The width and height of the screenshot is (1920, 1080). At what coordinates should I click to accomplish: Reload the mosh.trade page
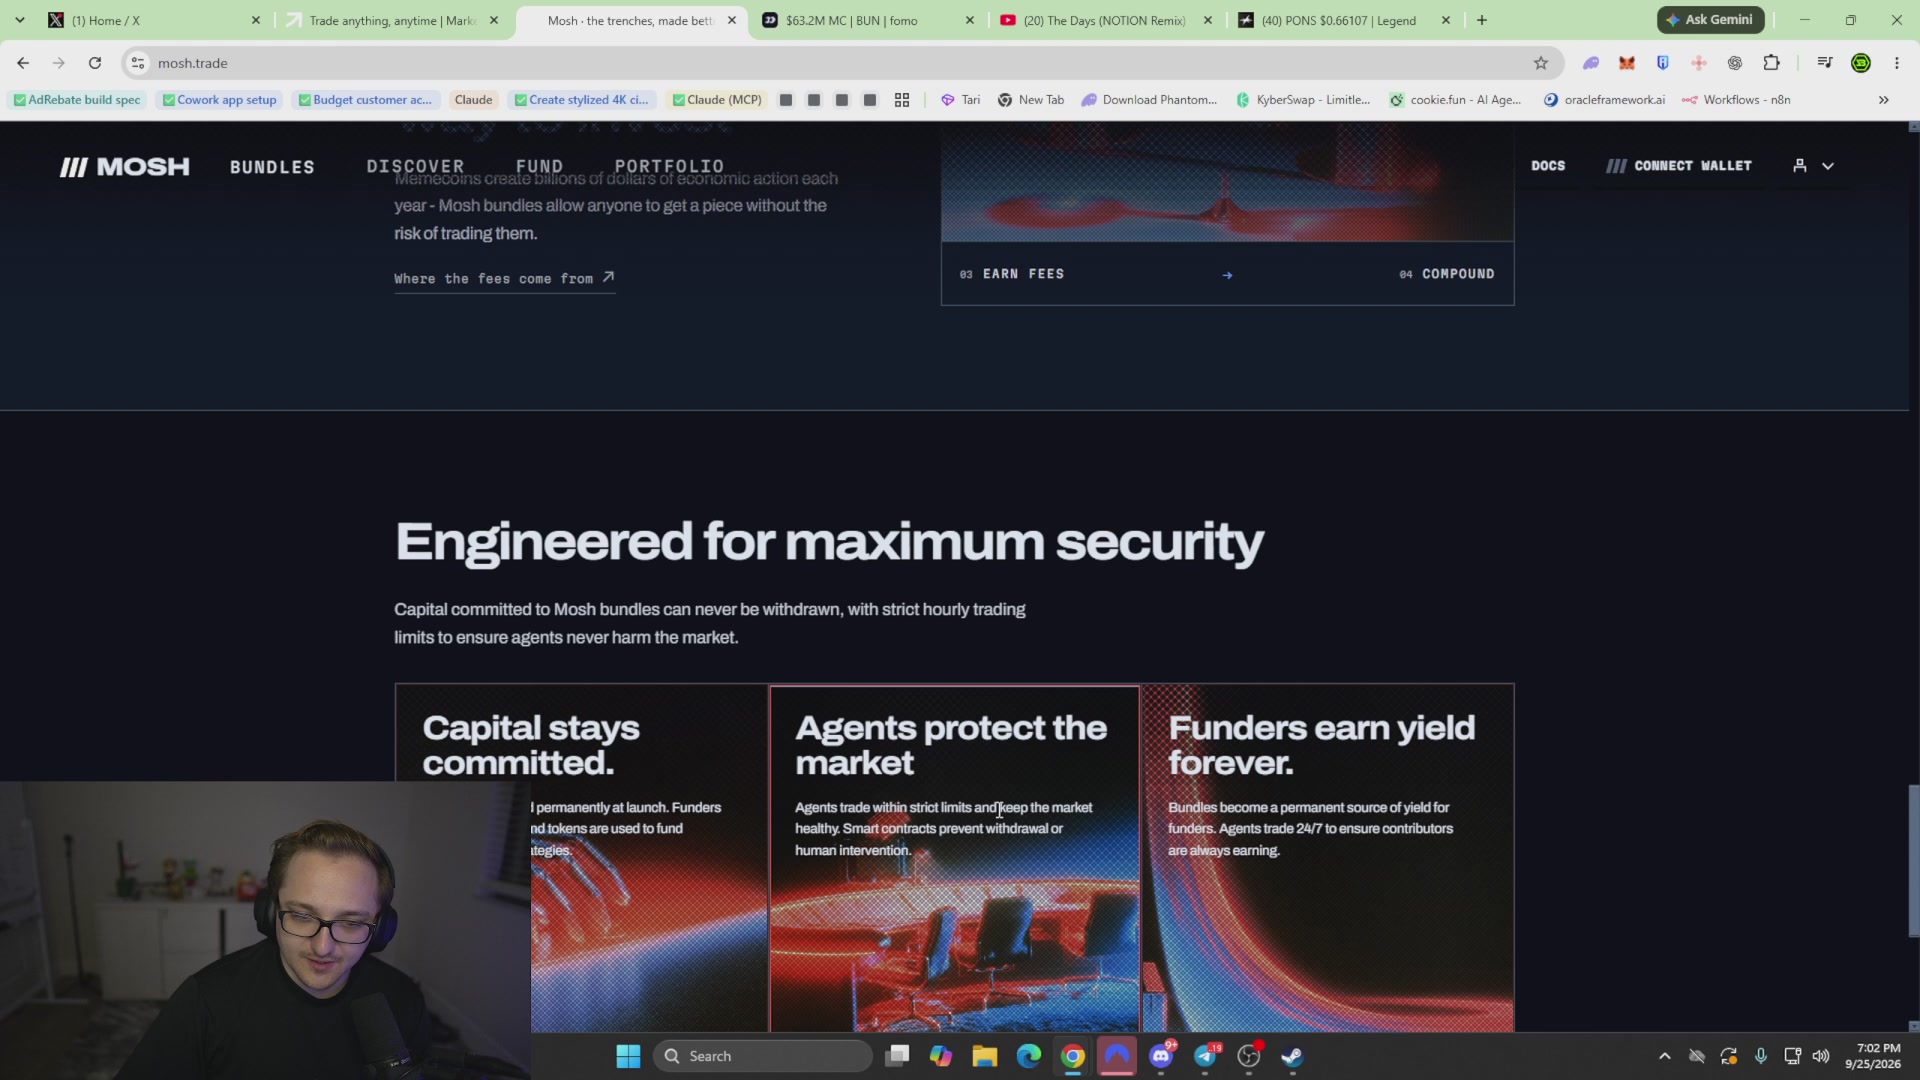point(95,63)
